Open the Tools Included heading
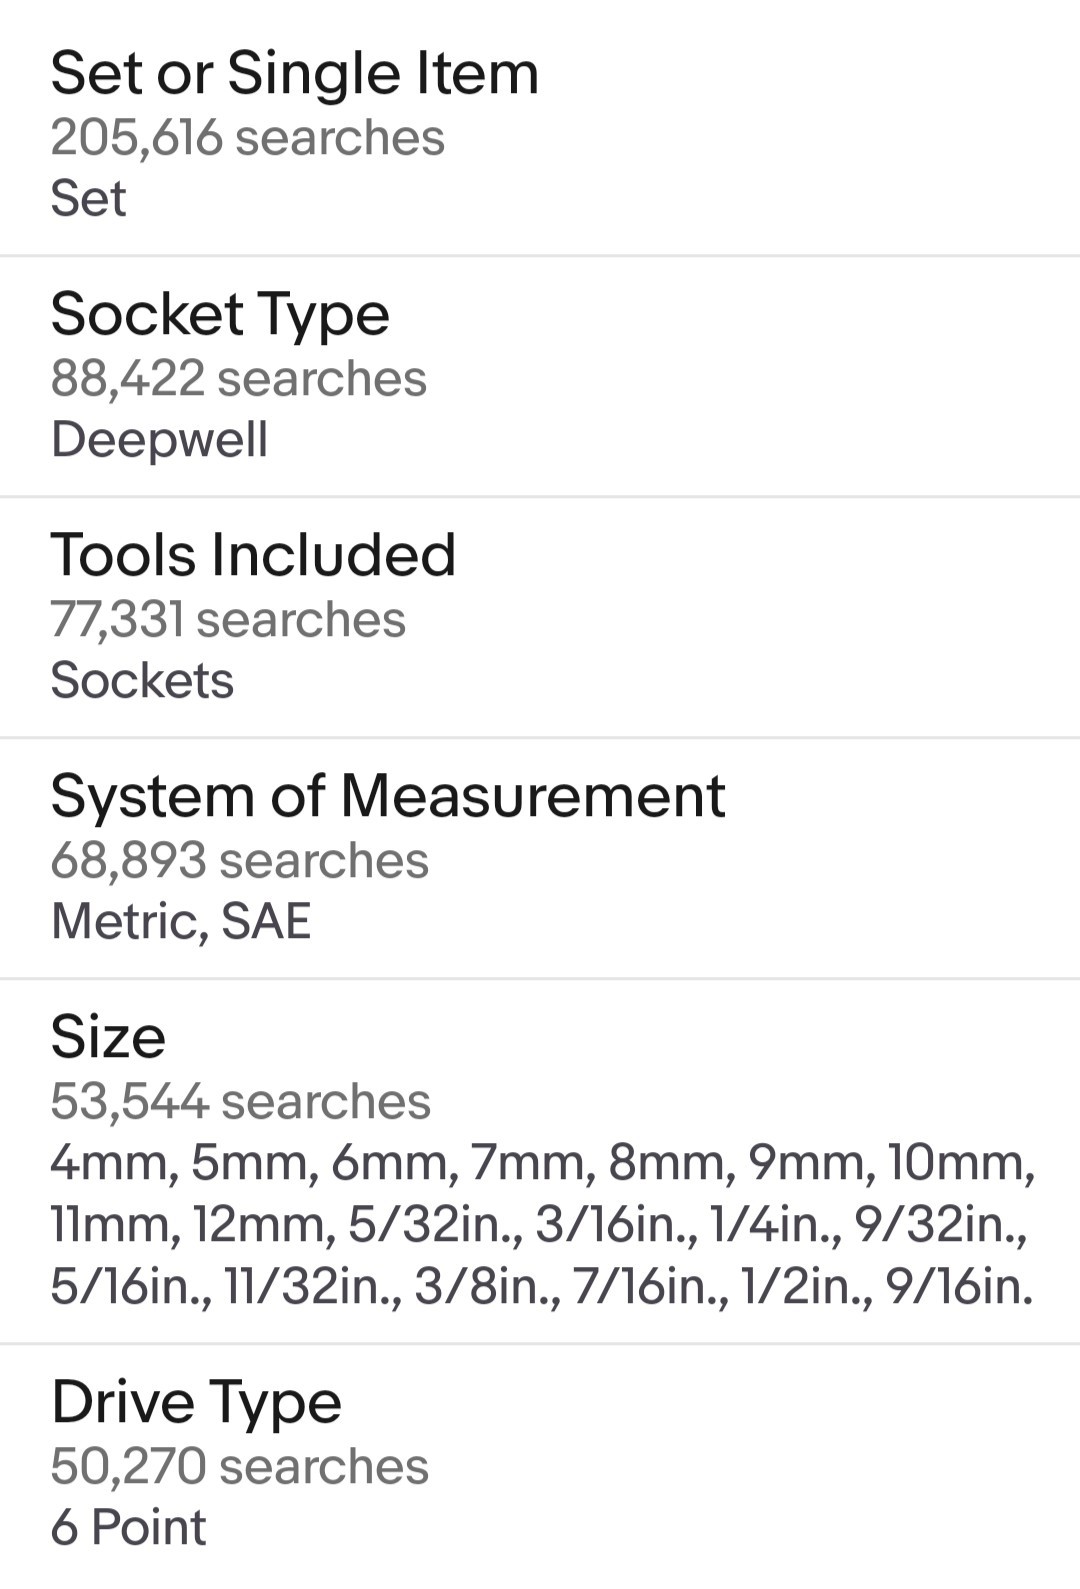1080x1589 pixels. (x=253, y=555)
